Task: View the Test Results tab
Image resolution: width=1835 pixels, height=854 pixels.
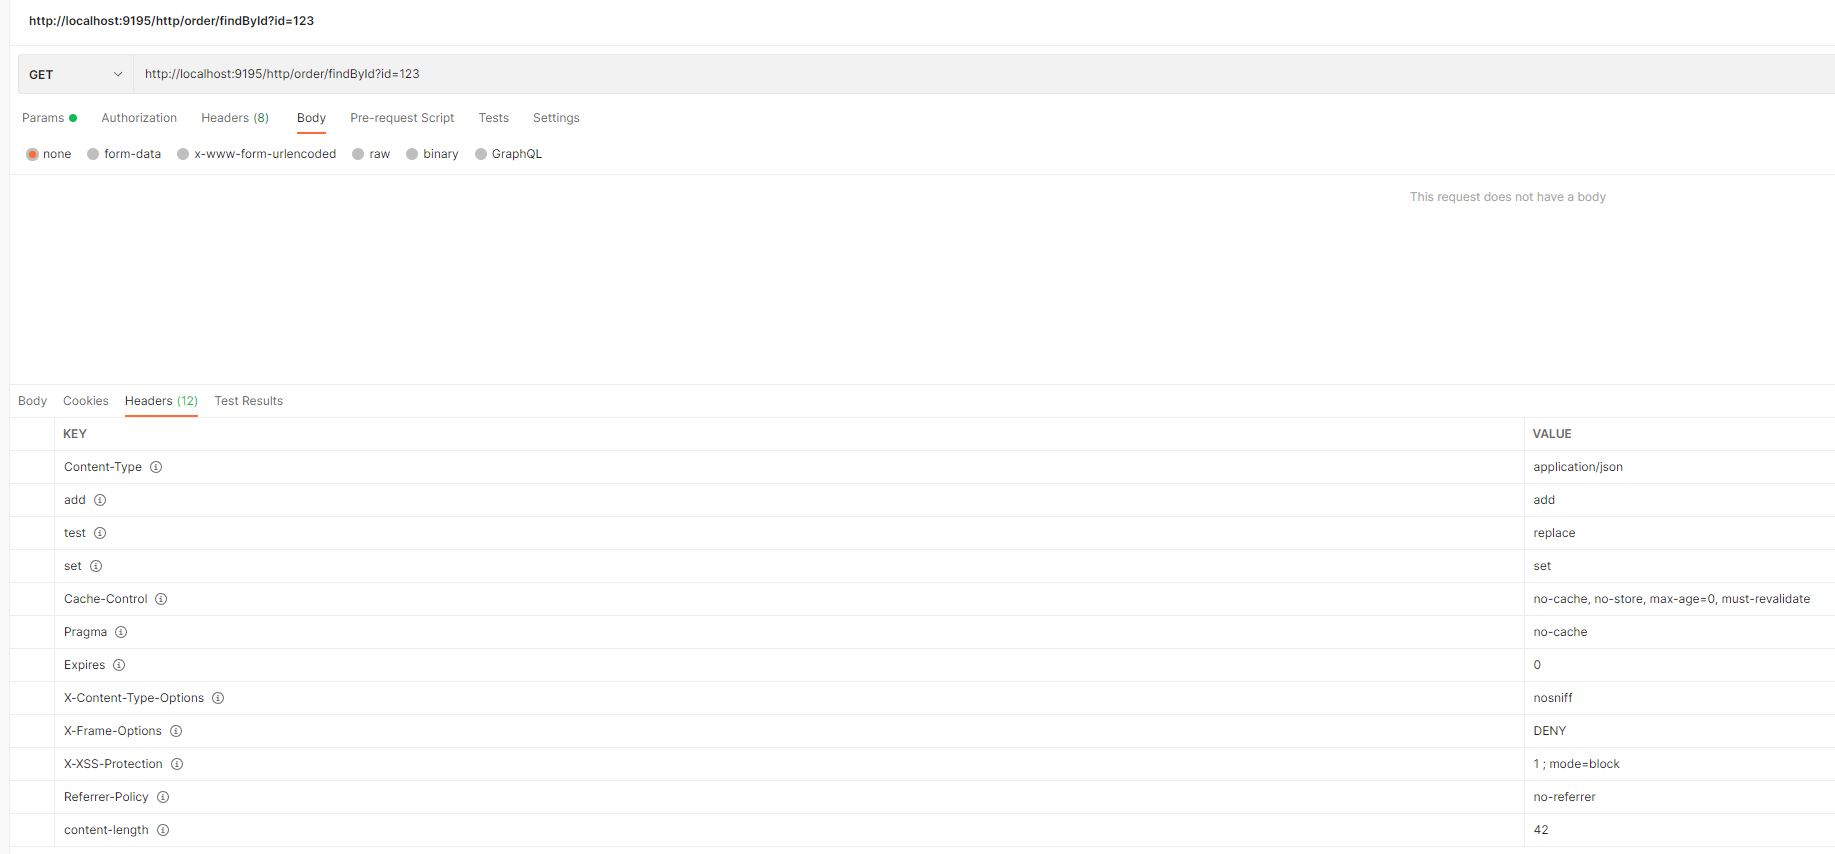Action: tap(248, 401)
